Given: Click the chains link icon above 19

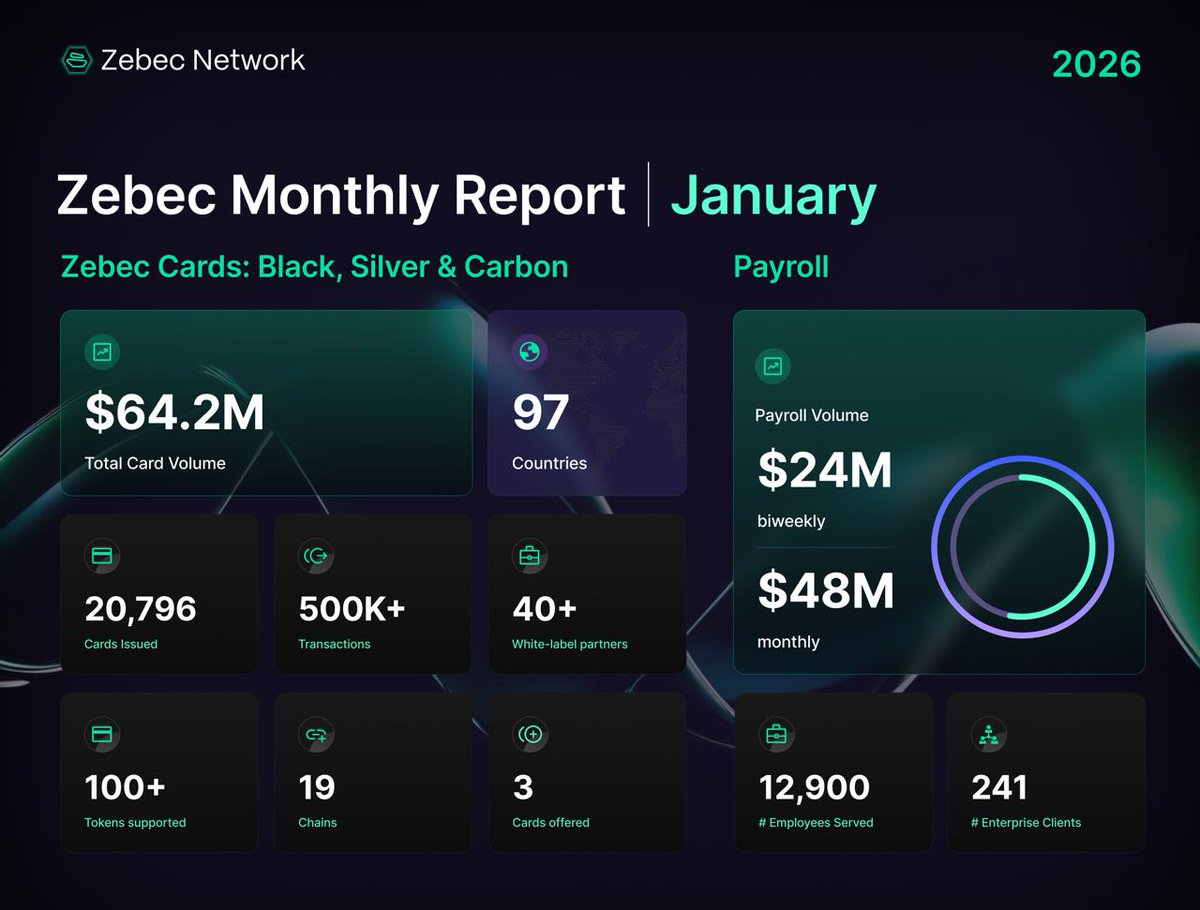Looking at the screenshot, I should point(315,734).
